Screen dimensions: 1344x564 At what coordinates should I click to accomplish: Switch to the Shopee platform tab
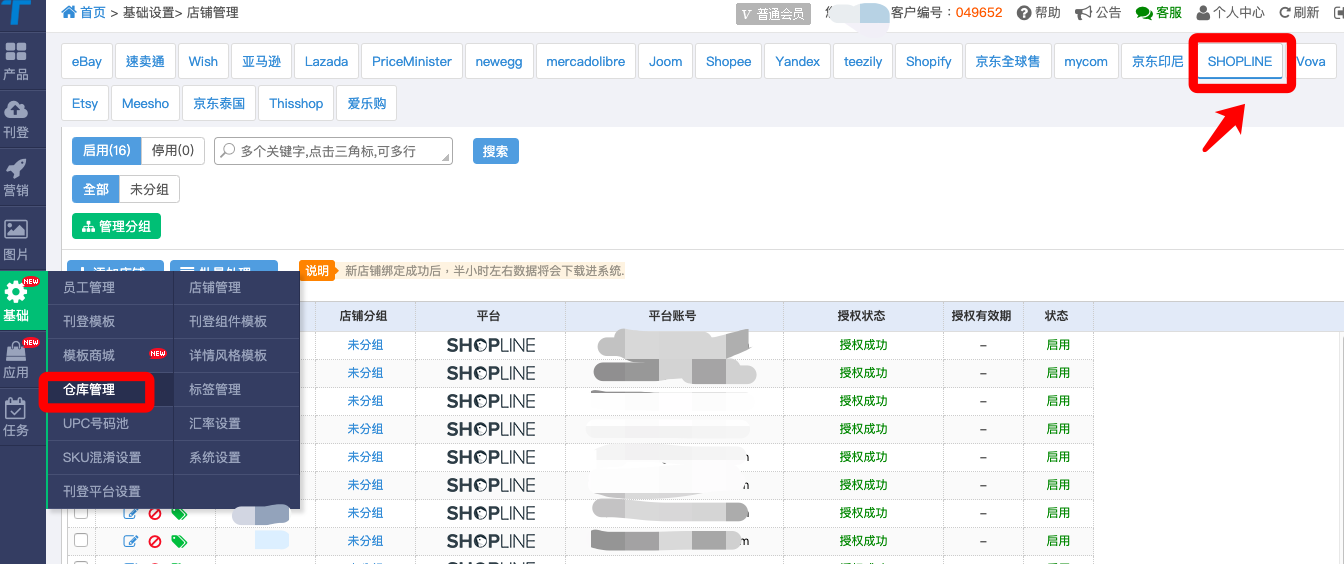(x=728, y=61)
